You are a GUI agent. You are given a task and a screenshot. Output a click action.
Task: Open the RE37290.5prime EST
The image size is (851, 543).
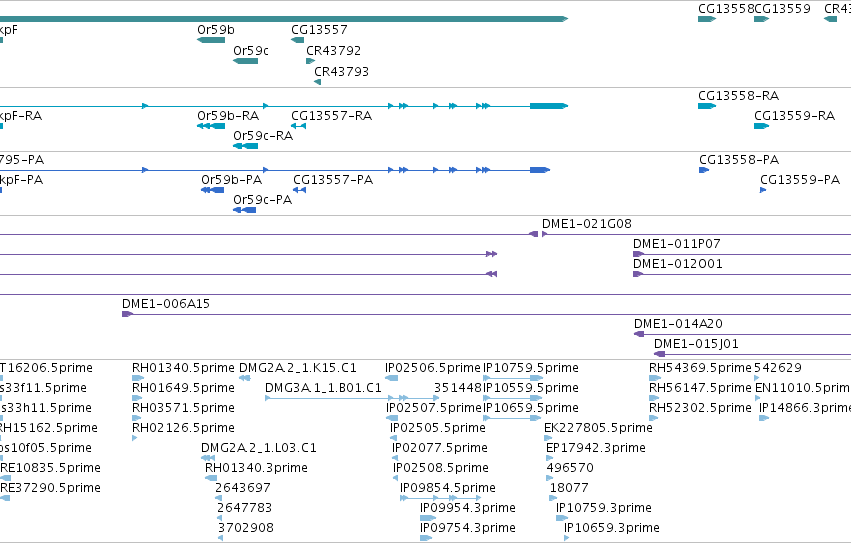click(x=5, y=498)
